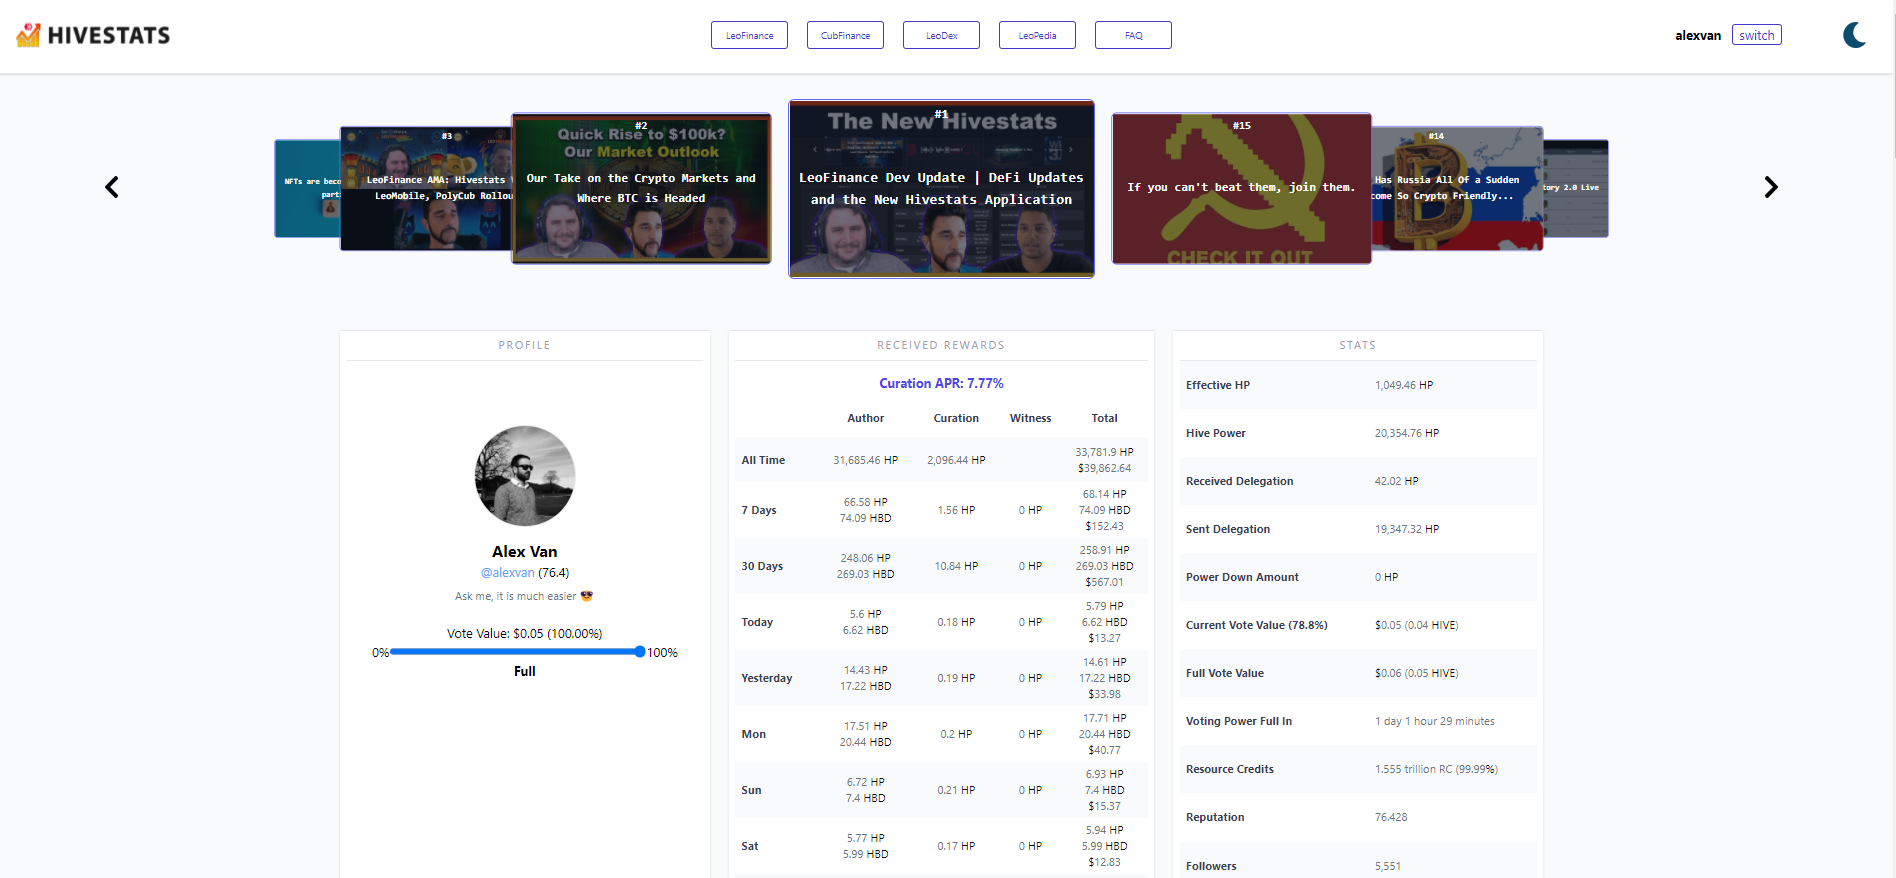The width and height of the screenshot is (1896, 878).
Task: Click the 19,347.32 HP value
Action: coord(1407,529)
